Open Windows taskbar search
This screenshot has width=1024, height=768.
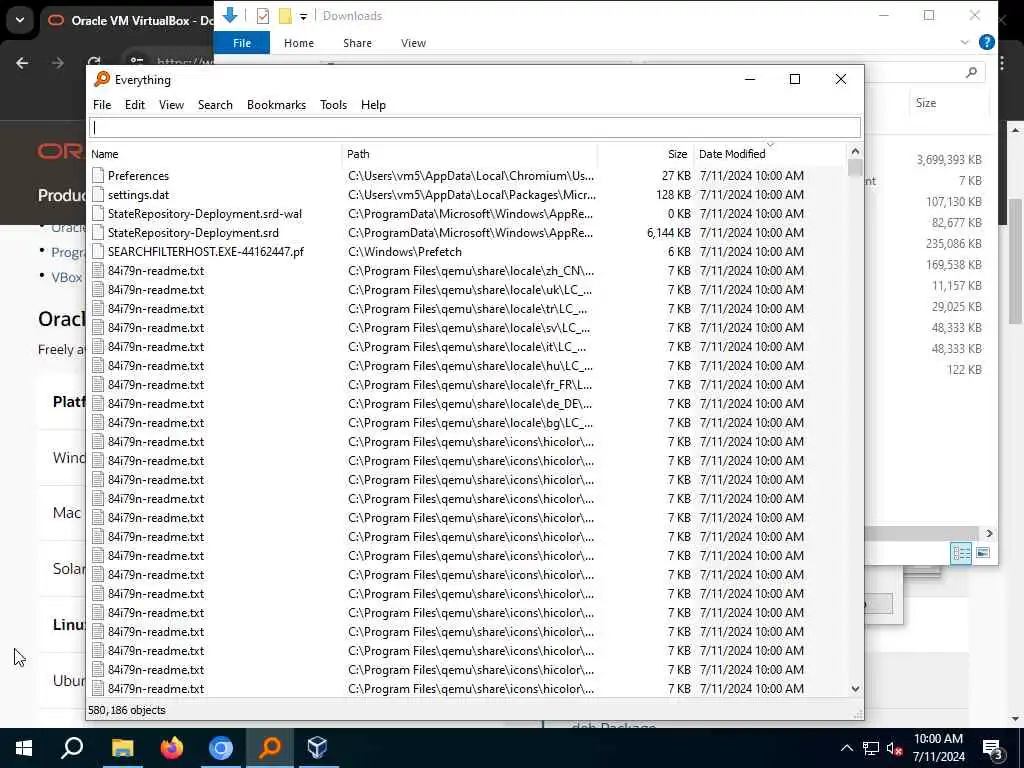(x=72, y=748)
